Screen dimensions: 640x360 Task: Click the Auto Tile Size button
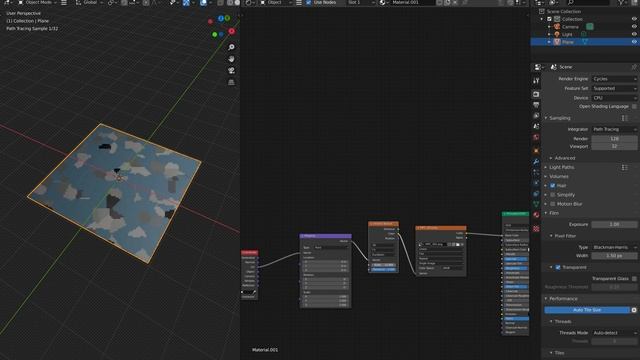pyautogui.click(x=587, y=310)
